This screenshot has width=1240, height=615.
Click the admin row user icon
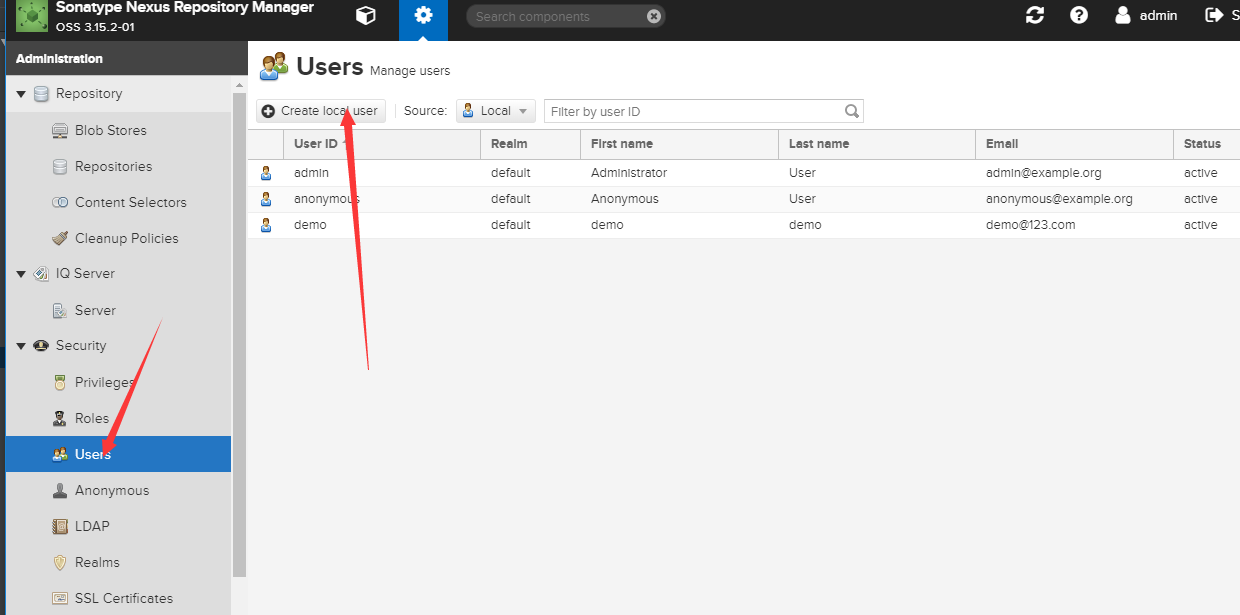[x=266, y=173]
